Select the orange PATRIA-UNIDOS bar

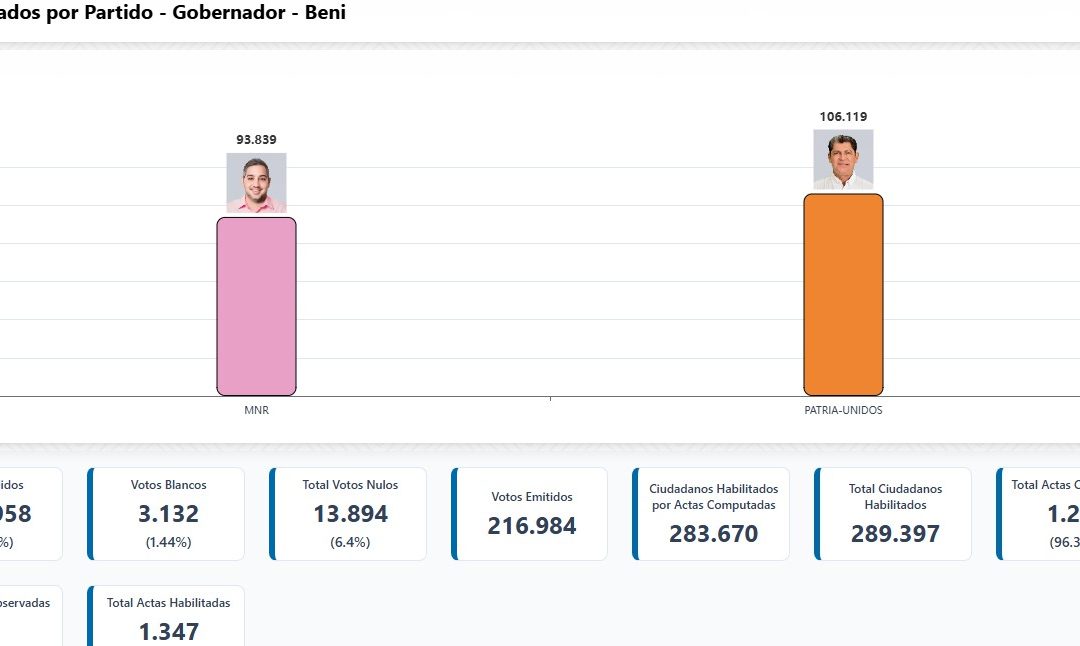tap(843, 294)
